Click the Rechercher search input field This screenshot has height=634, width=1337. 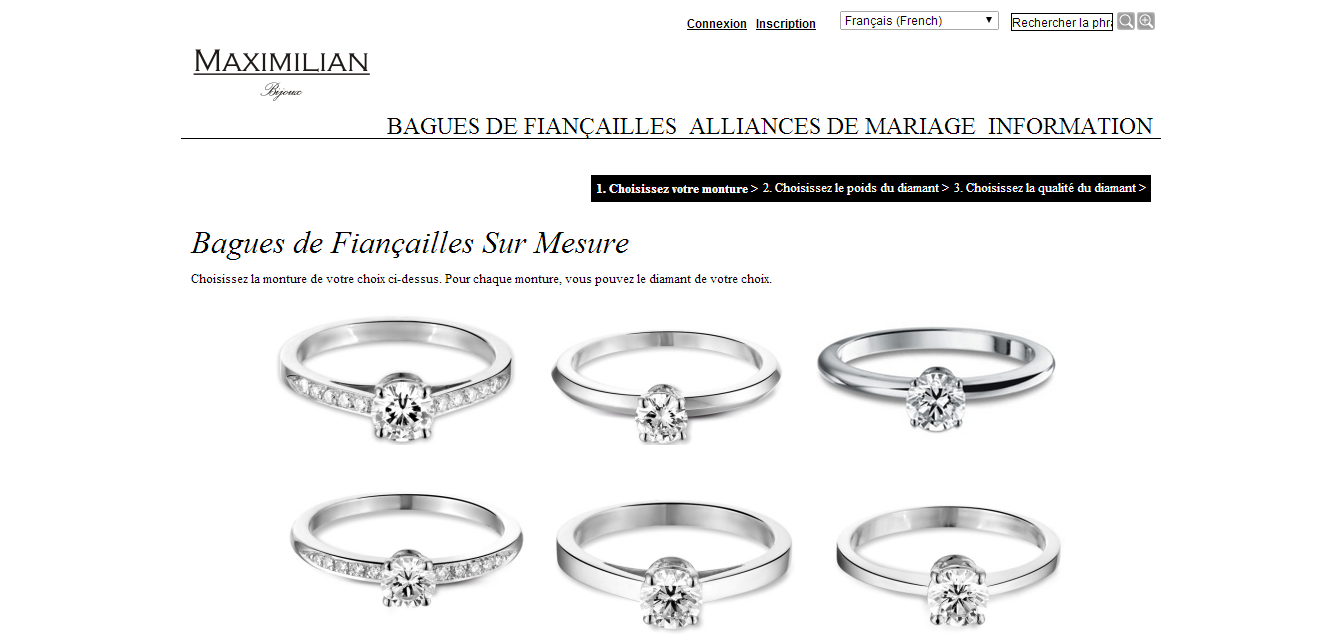point(1062,22)
